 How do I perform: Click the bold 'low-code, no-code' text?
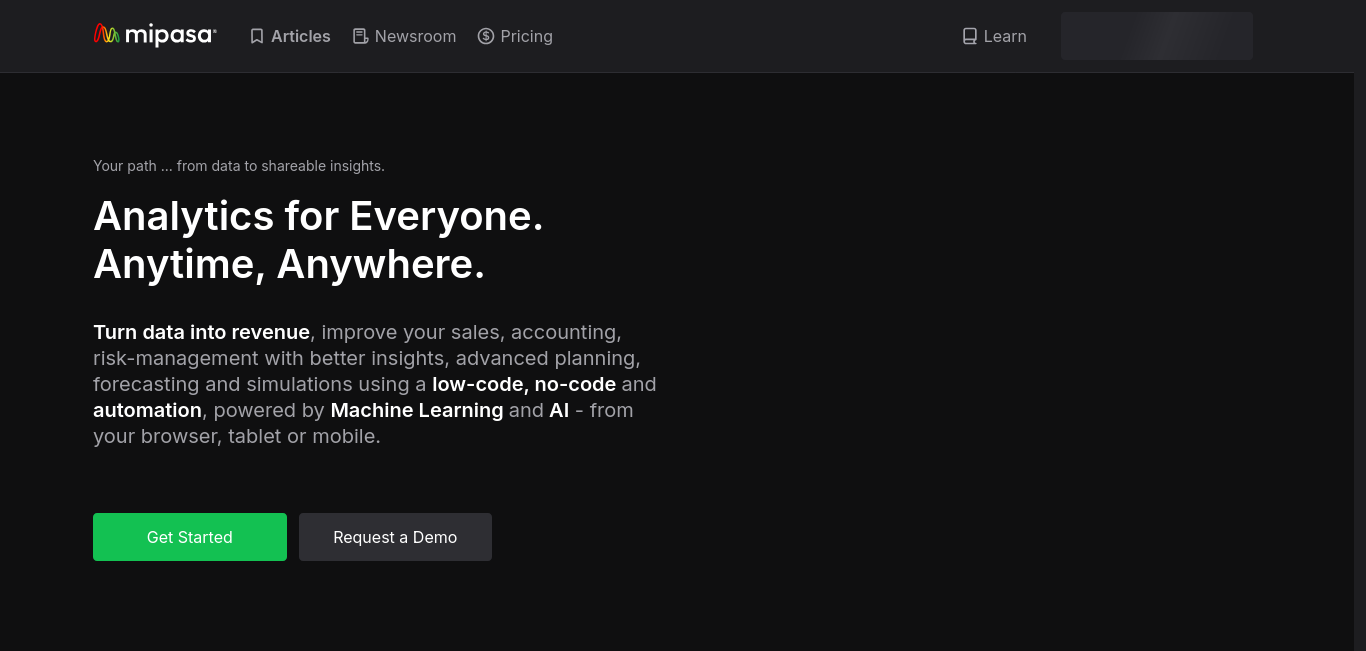click(x=524, y=384)
